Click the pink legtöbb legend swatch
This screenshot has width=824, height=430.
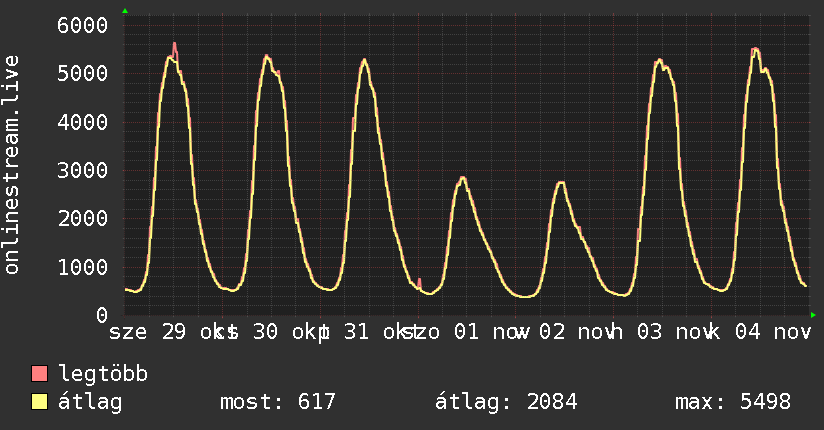(x=39, y=373)
